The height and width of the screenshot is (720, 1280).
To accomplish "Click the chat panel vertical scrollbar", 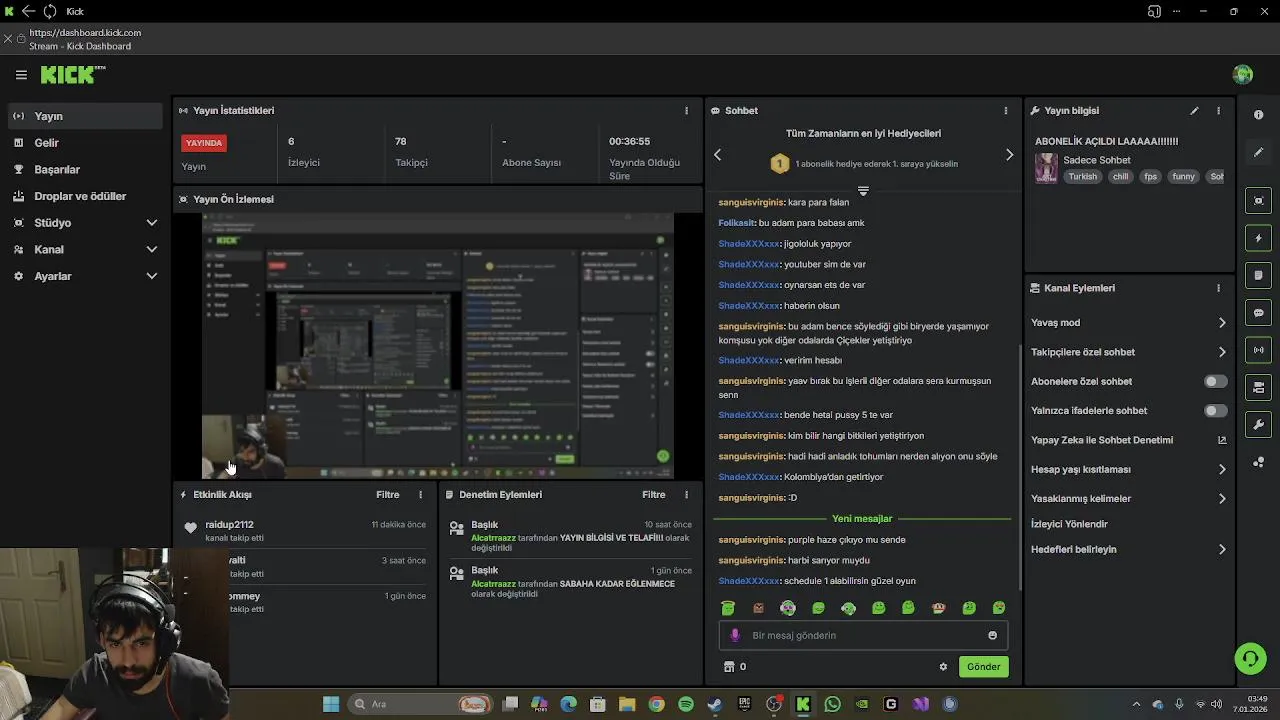I will click(x=1019, y=467).
